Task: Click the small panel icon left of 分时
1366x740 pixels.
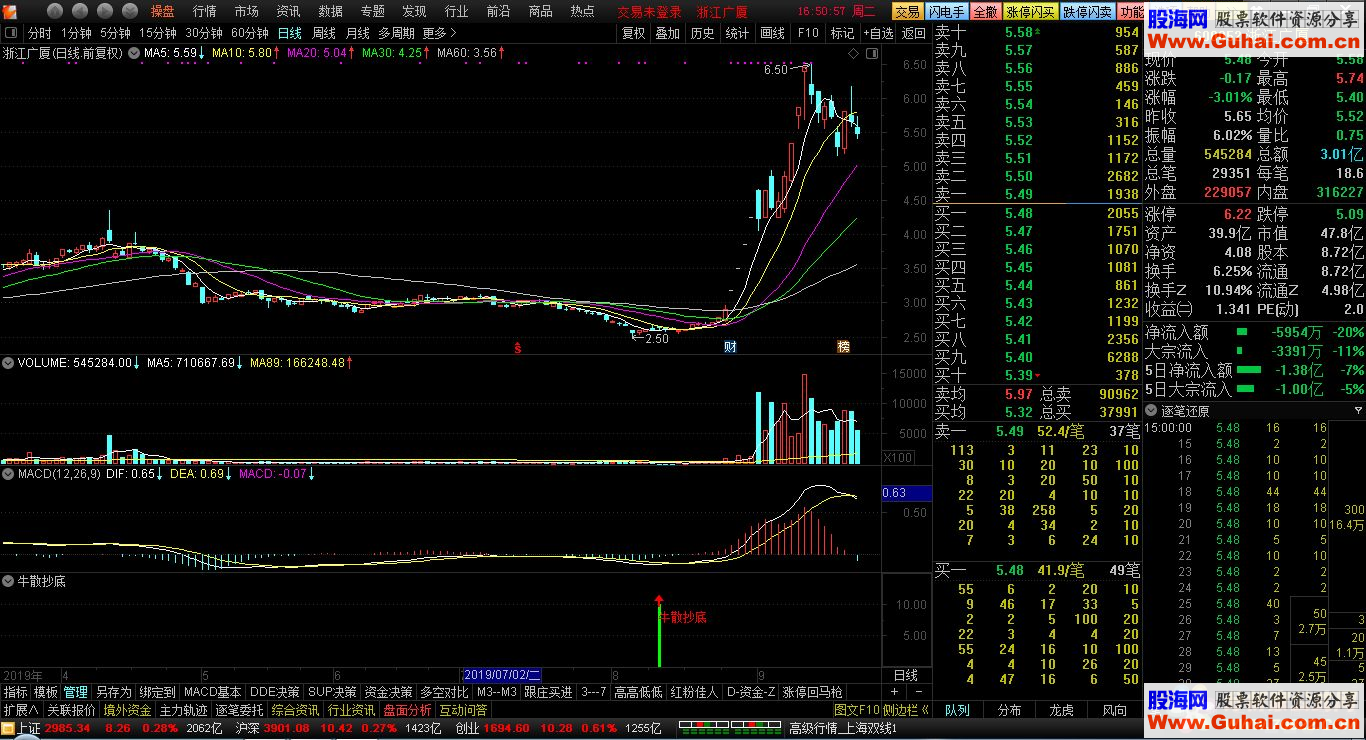Action: pyautogui.click(x=12, y=33)
